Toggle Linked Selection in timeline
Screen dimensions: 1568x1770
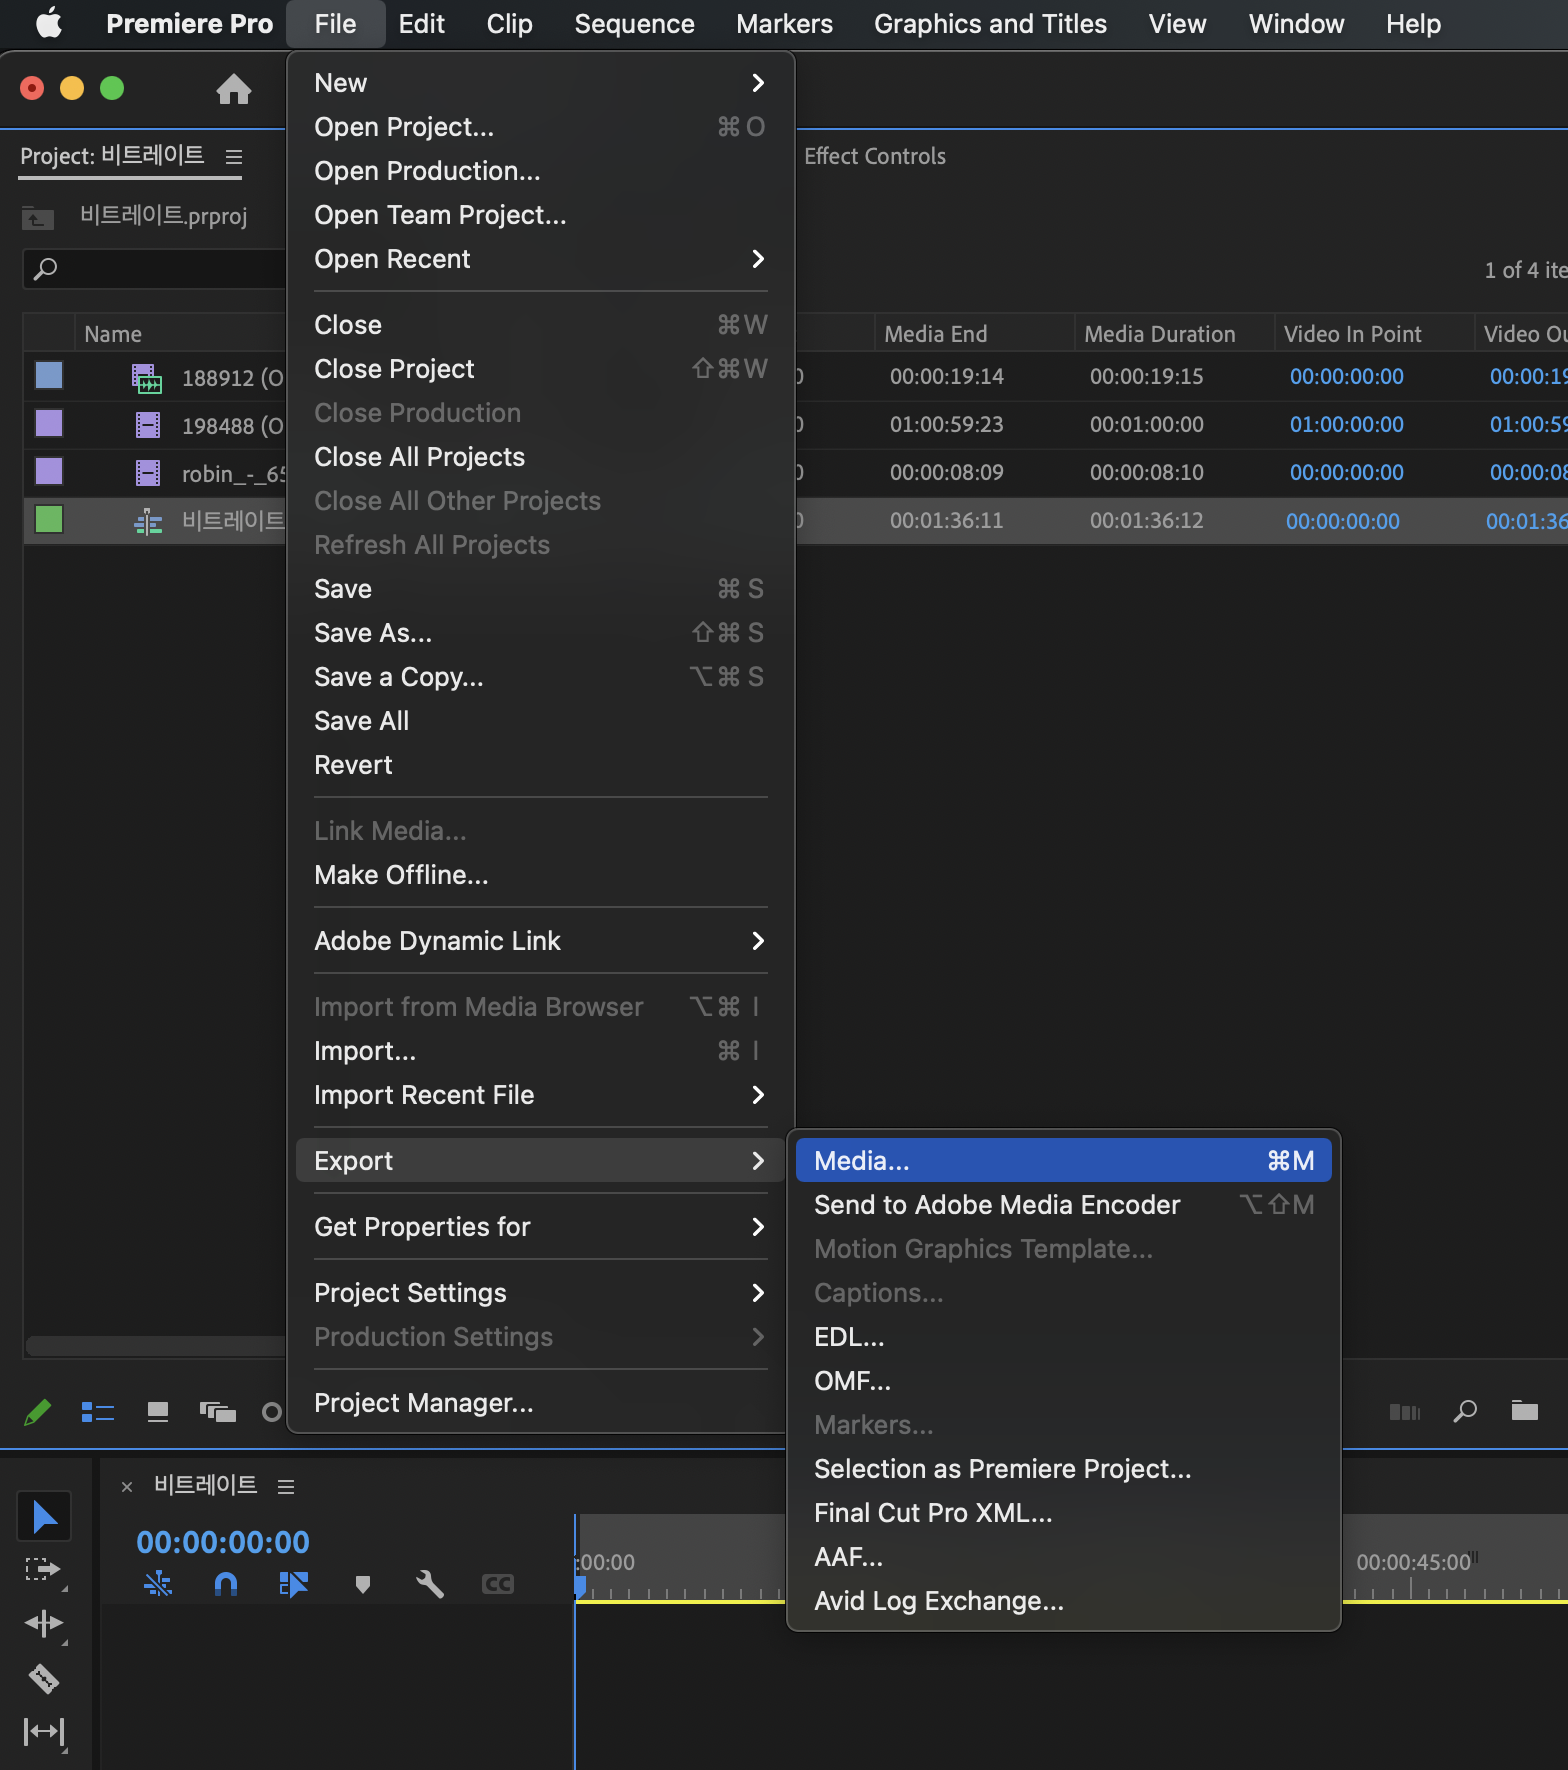pos(293,1584)
